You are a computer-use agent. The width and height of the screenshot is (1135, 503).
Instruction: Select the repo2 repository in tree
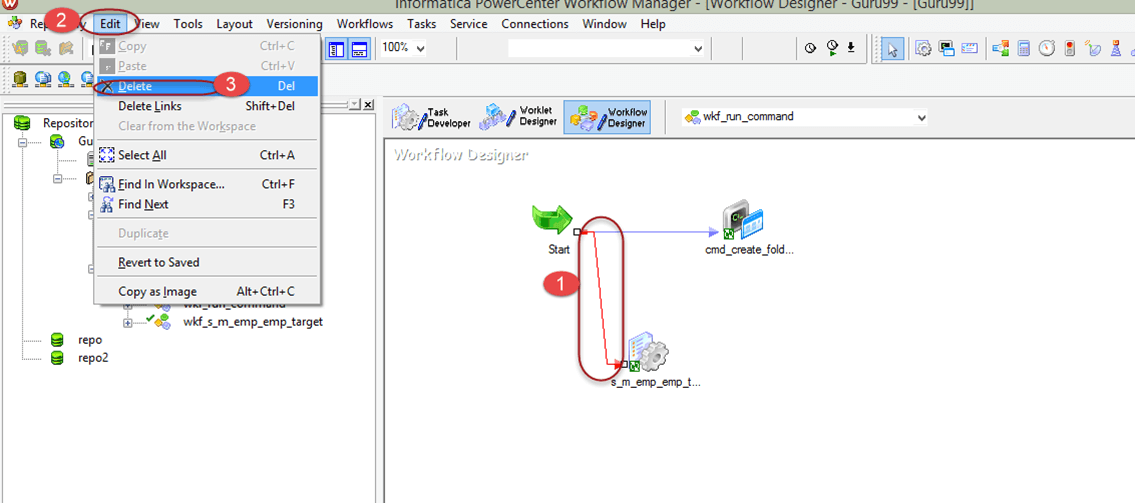click(x=92, y=358)
